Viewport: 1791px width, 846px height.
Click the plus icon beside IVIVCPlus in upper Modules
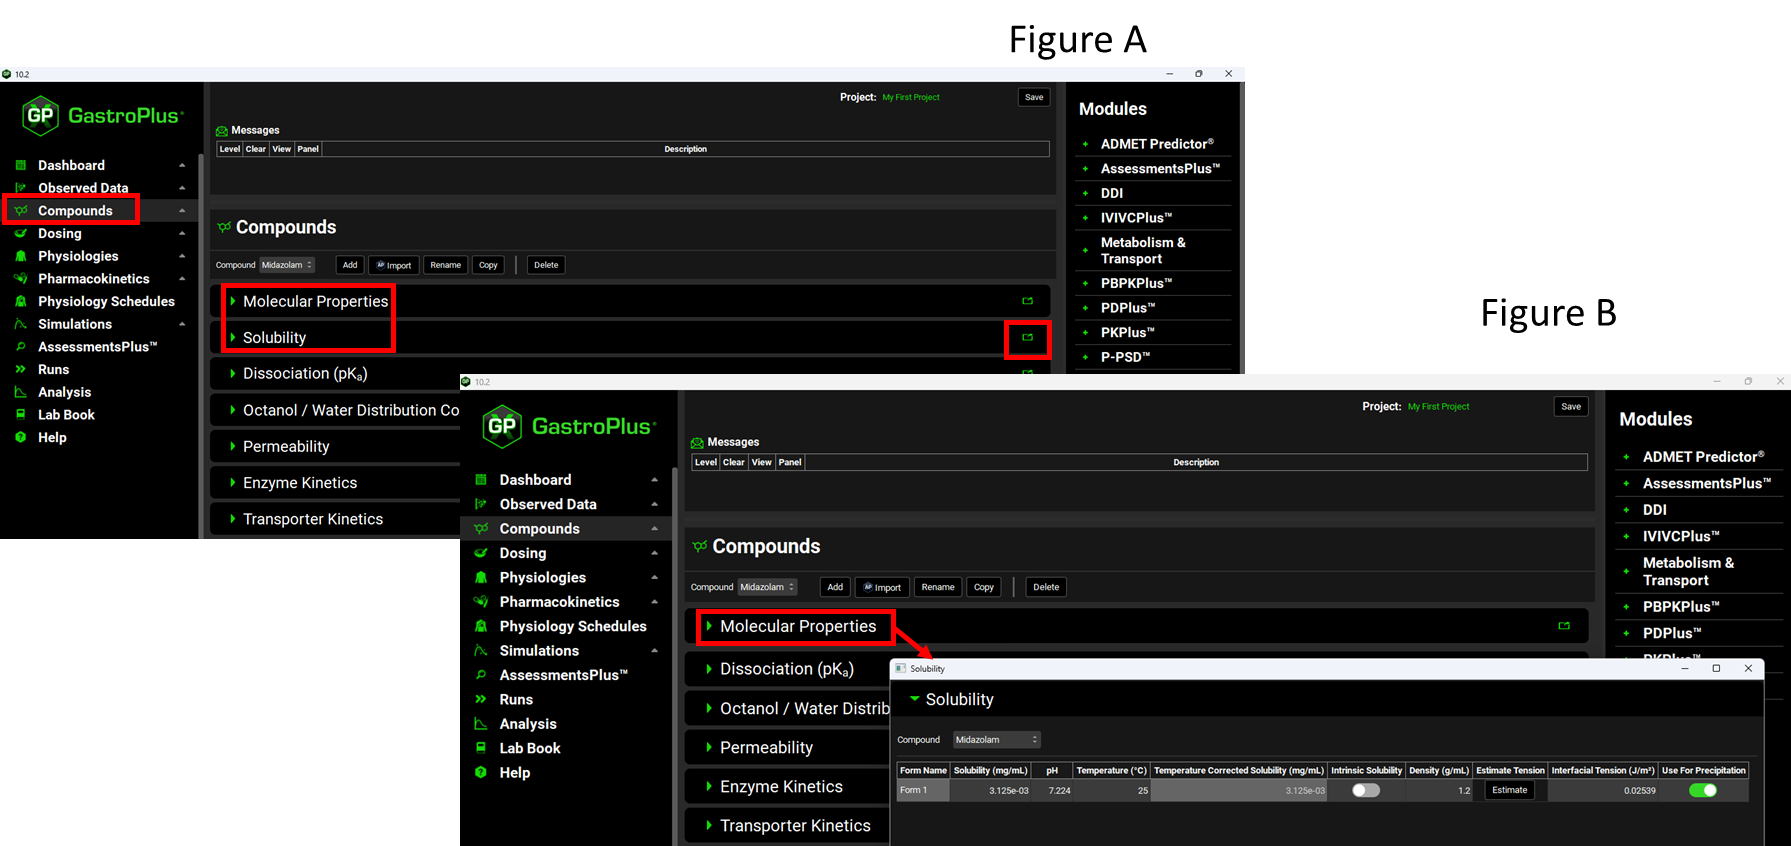click(1085, 218)
